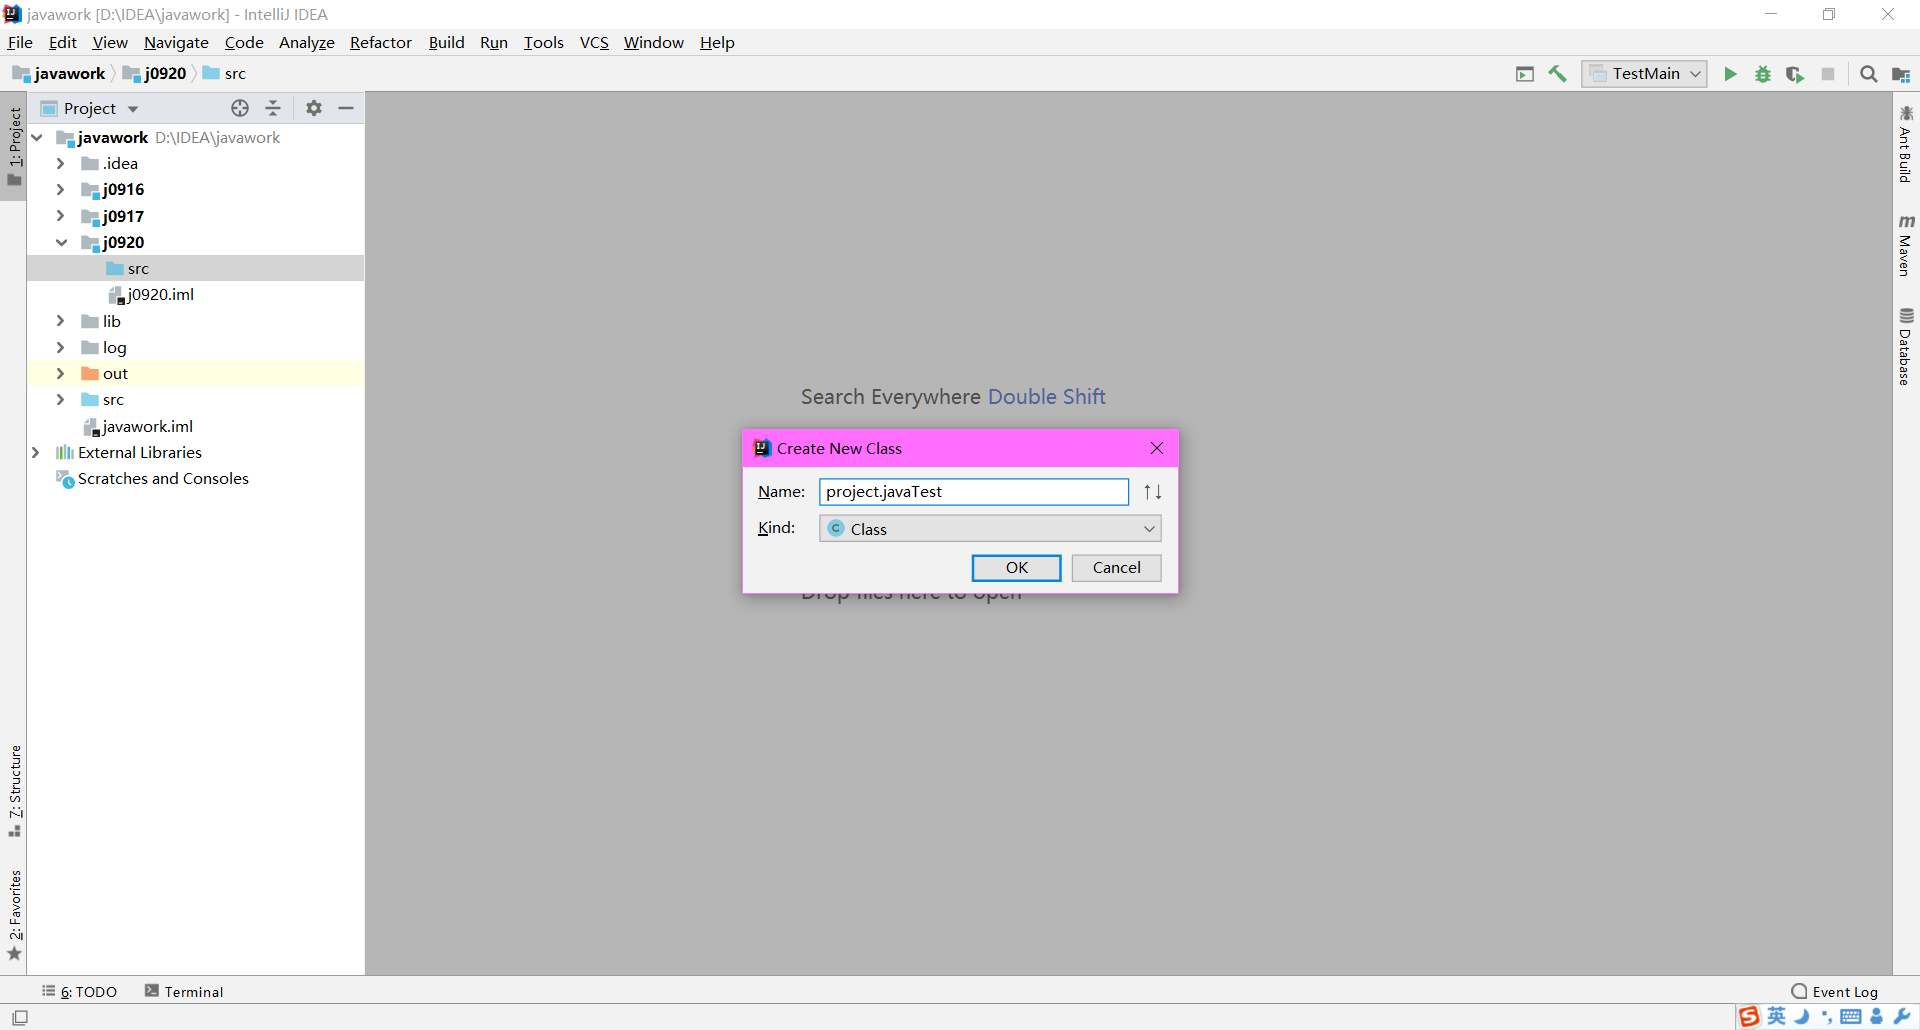Open the Kind dropdown
Viewport: 1920px width, 1030px height.
coord(990,528)
